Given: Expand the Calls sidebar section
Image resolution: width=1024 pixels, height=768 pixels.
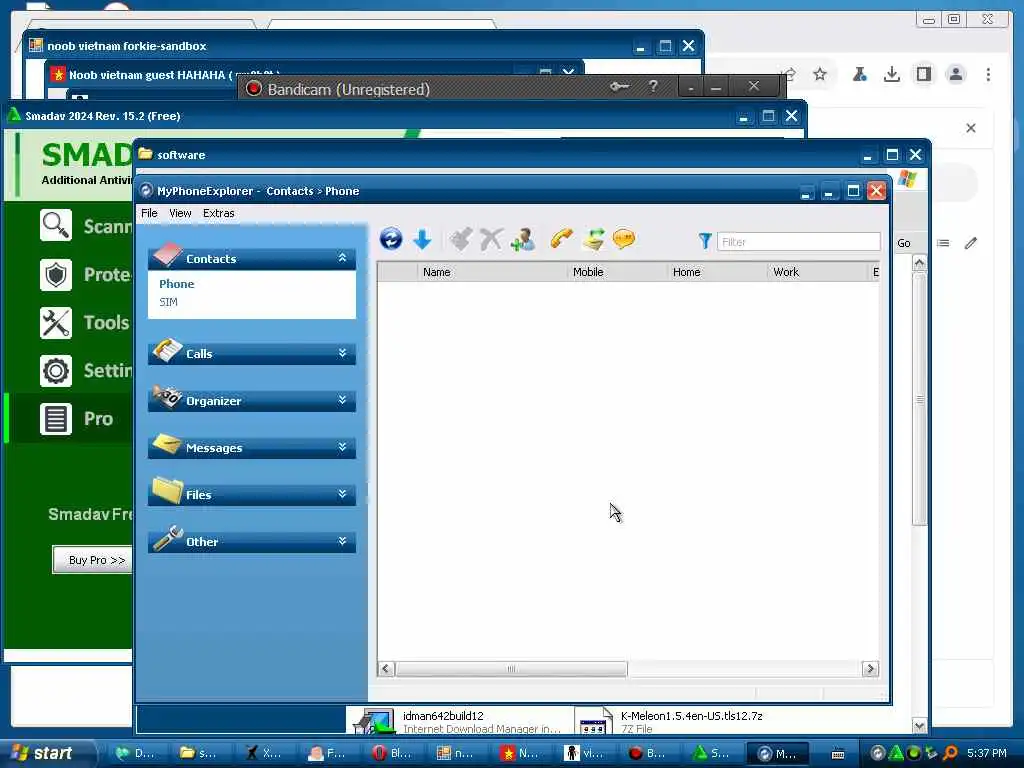Looking at the screenshot, I should pos(342,353).
